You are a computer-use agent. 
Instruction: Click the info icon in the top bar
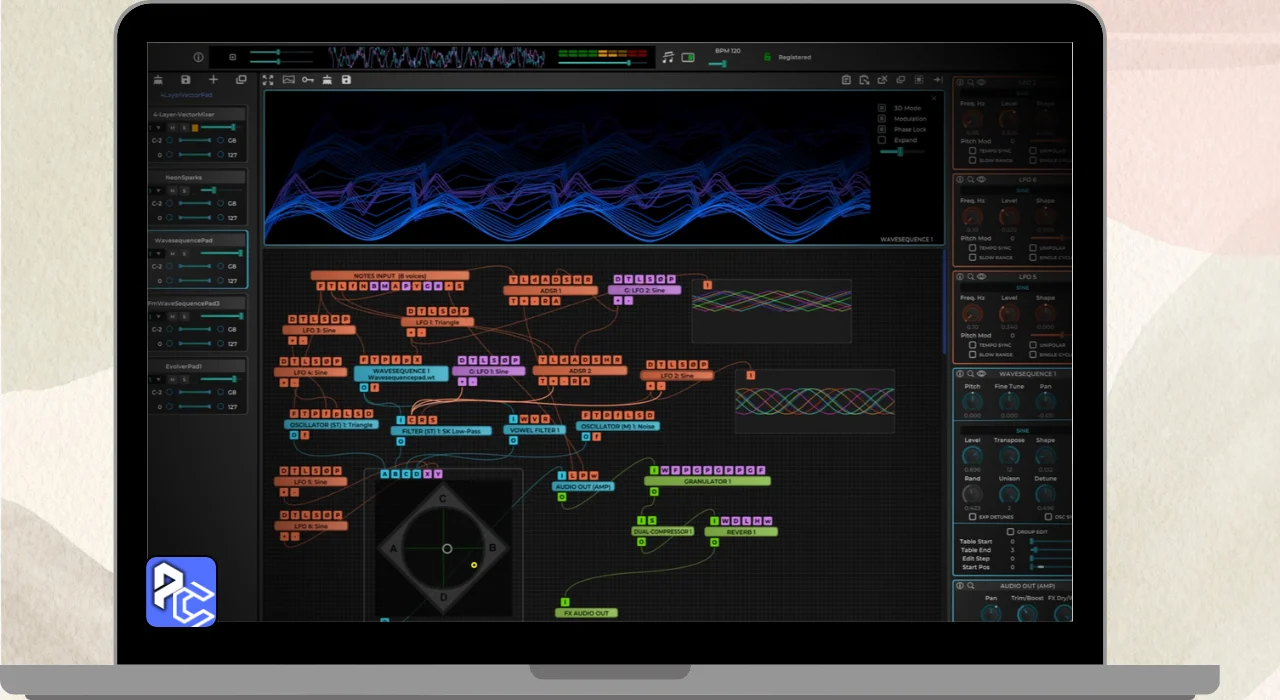pos(198,58)
